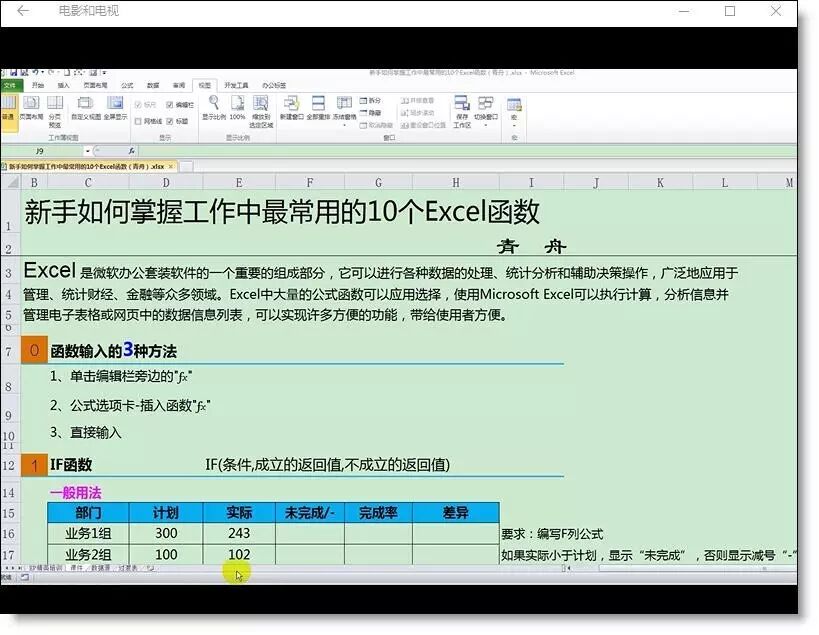Image resolution: width=819 pixels, height=635 pixels.
Task: Click Undo icon in quick access toolbar
Action: (34, 72)
